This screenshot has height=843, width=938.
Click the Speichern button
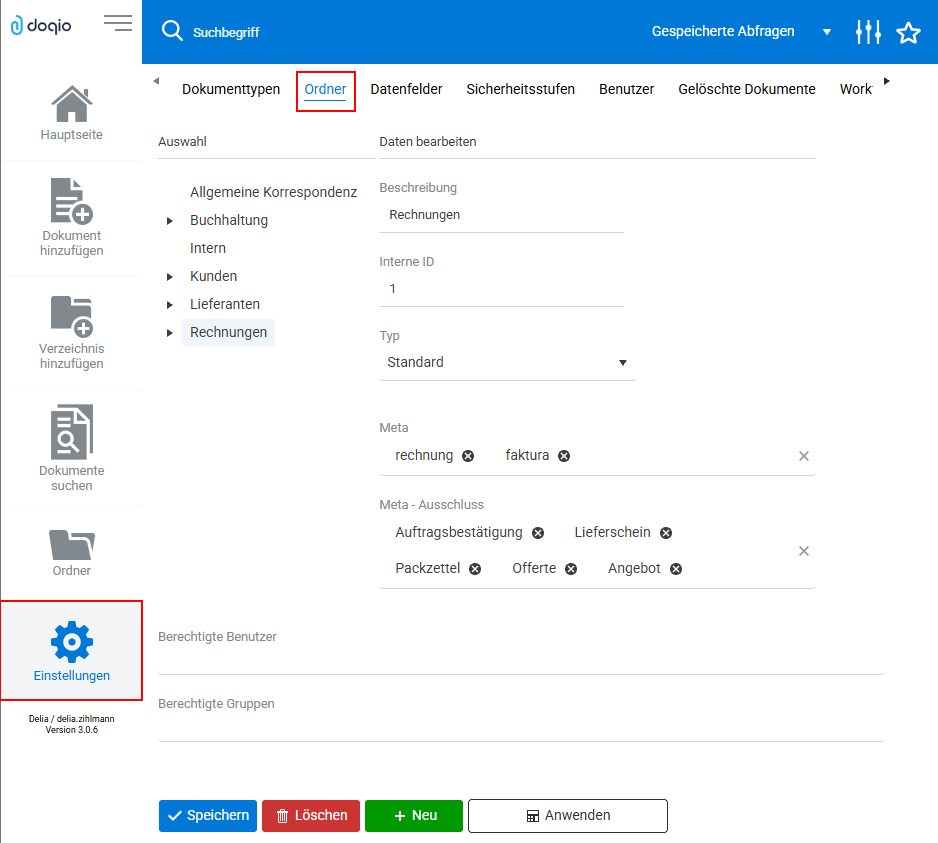point(208,815)
